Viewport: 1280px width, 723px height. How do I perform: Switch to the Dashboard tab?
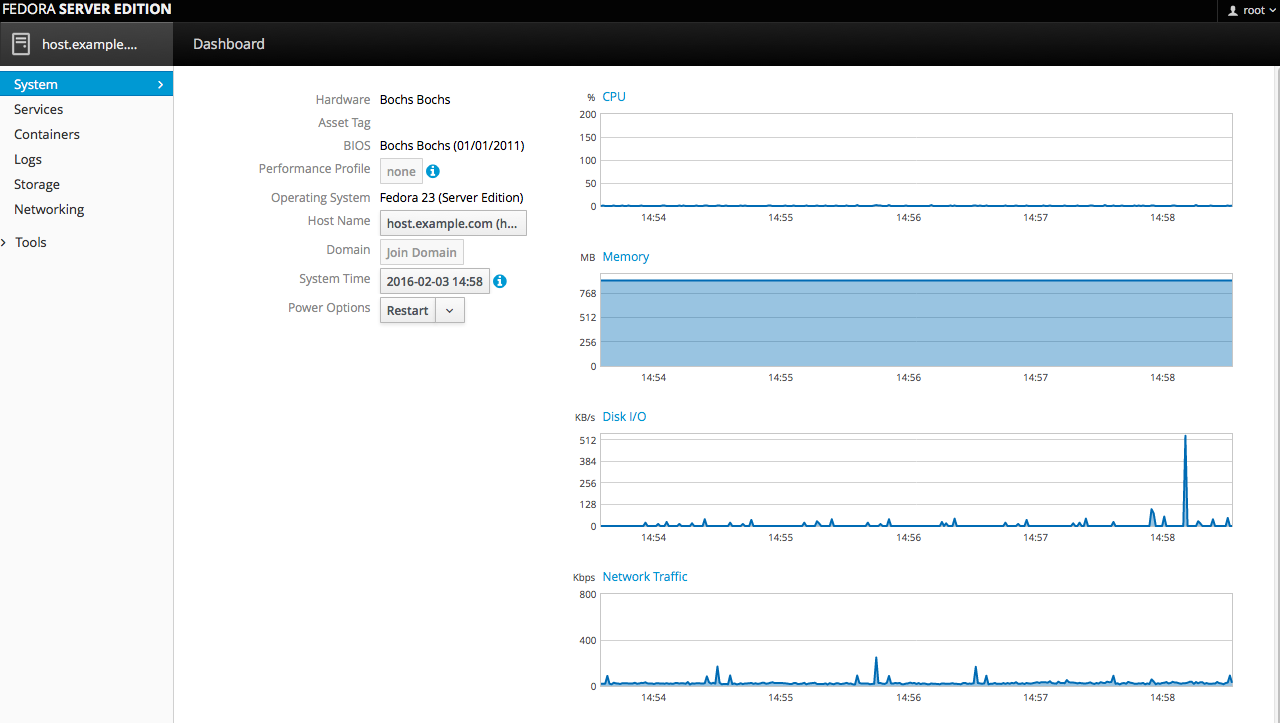click(229, 44)
